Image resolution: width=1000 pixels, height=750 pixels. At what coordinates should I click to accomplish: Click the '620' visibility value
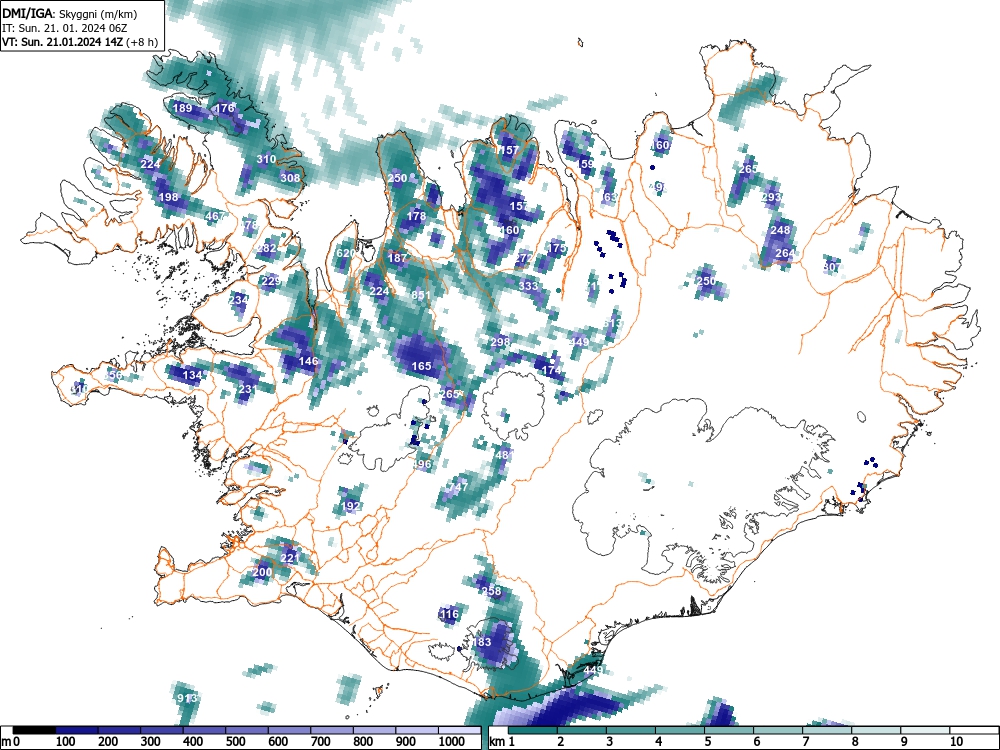[345, 253]
